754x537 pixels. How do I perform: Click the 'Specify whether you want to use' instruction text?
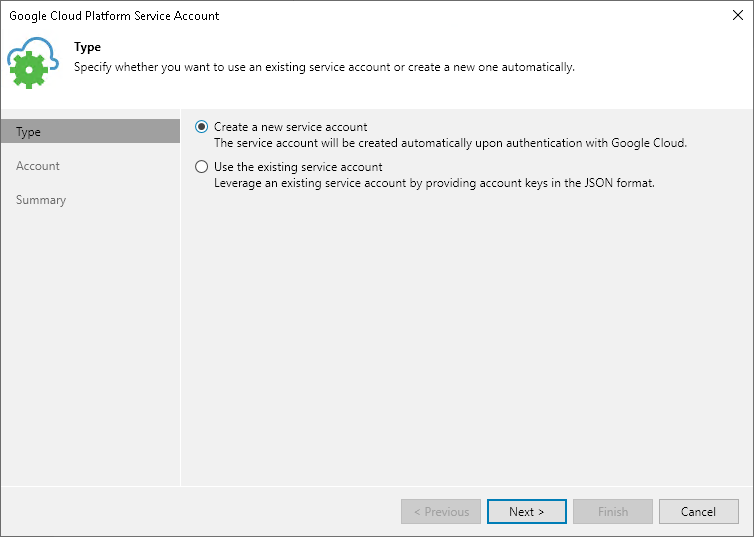[x=324, y=67]
